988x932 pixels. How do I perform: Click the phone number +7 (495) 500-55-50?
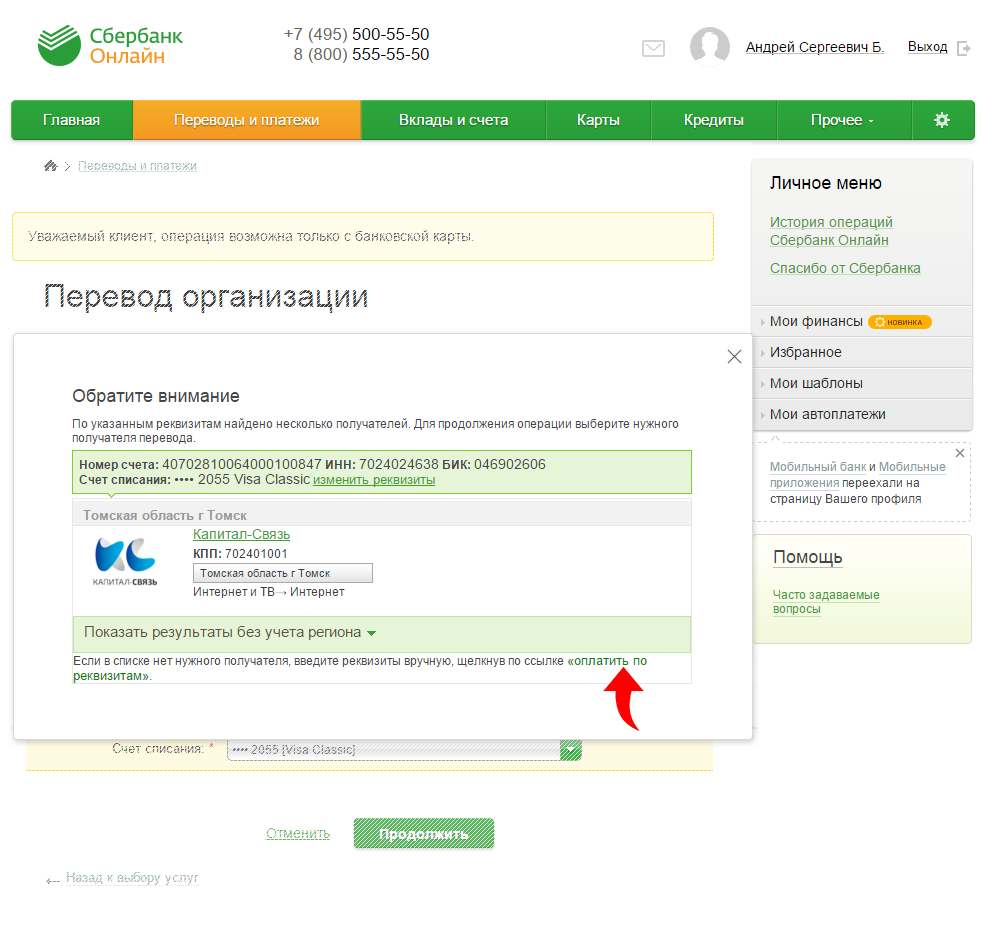(x=357, y=34)
